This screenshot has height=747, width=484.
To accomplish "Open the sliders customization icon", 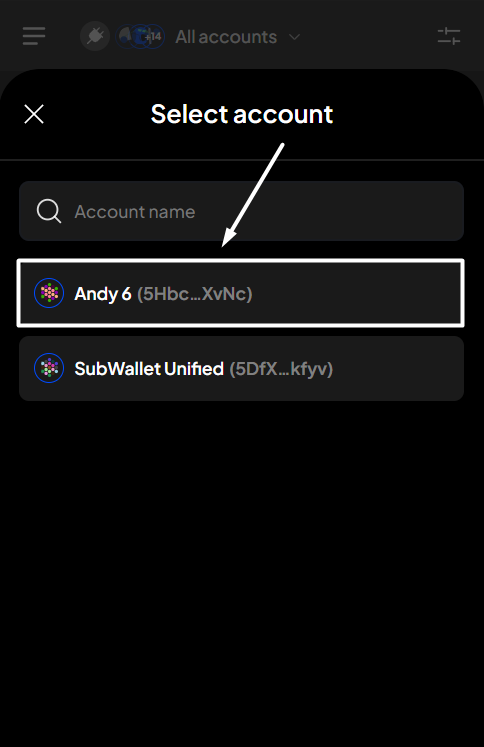I will coord(449,36).
